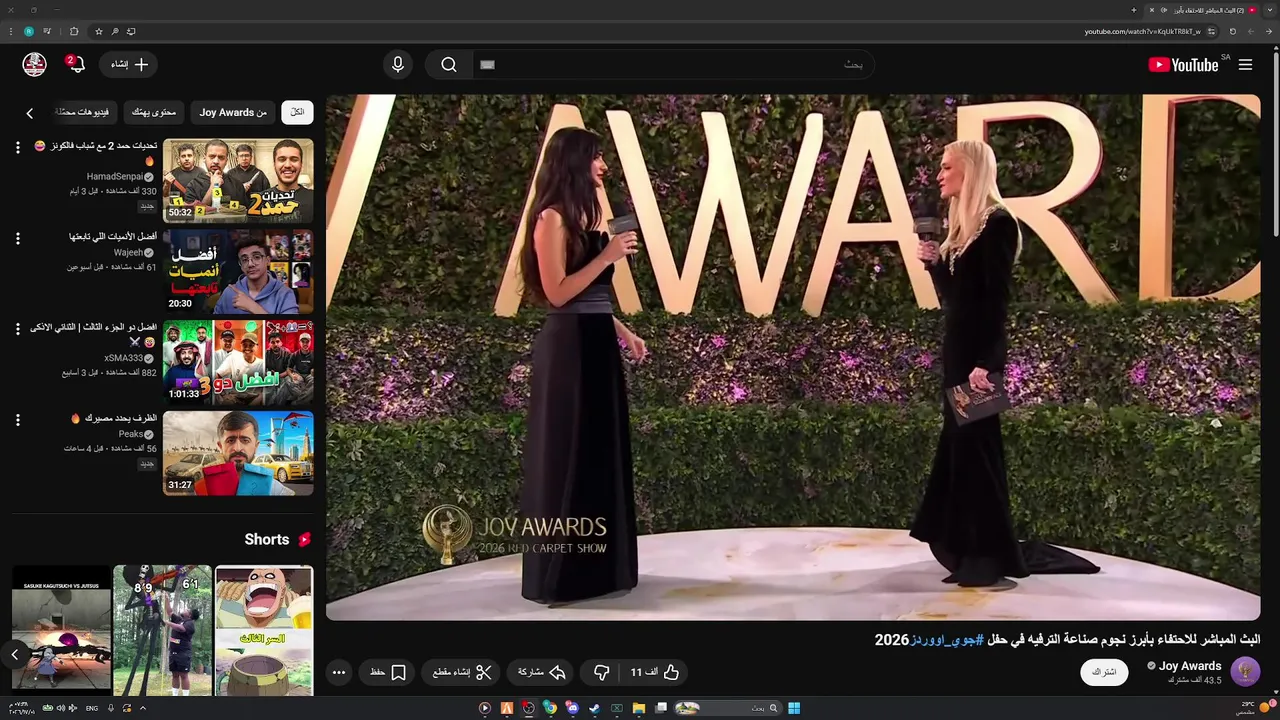Open the Joy Awards channel avatar

[1245, 672]
